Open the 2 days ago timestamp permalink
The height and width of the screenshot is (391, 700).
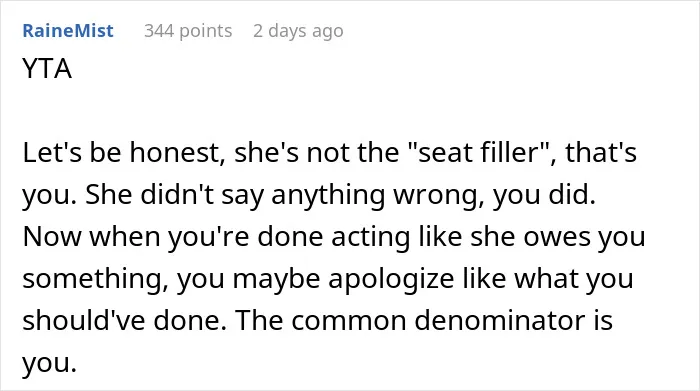(298, 31)
